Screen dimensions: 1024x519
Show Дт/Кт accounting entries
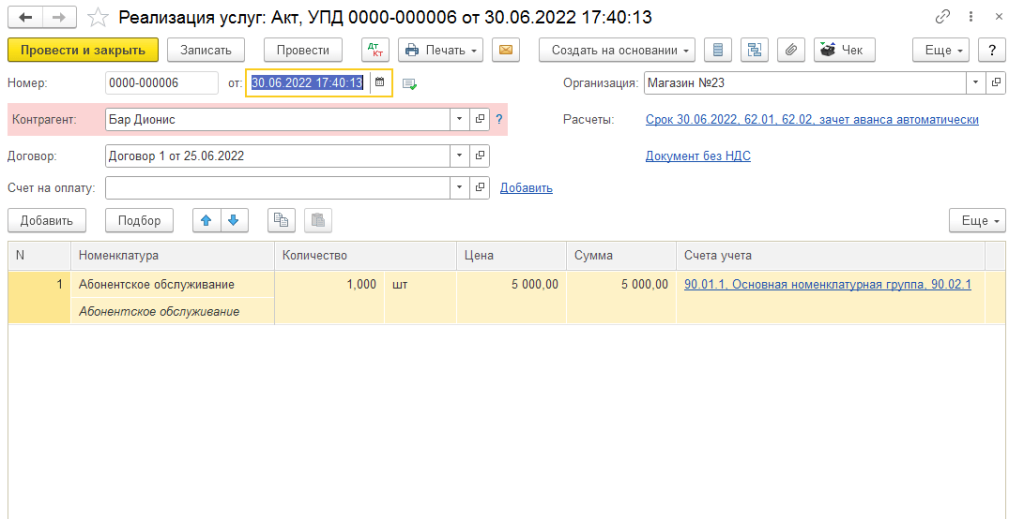pyautogui.click(x=376, y=50)
